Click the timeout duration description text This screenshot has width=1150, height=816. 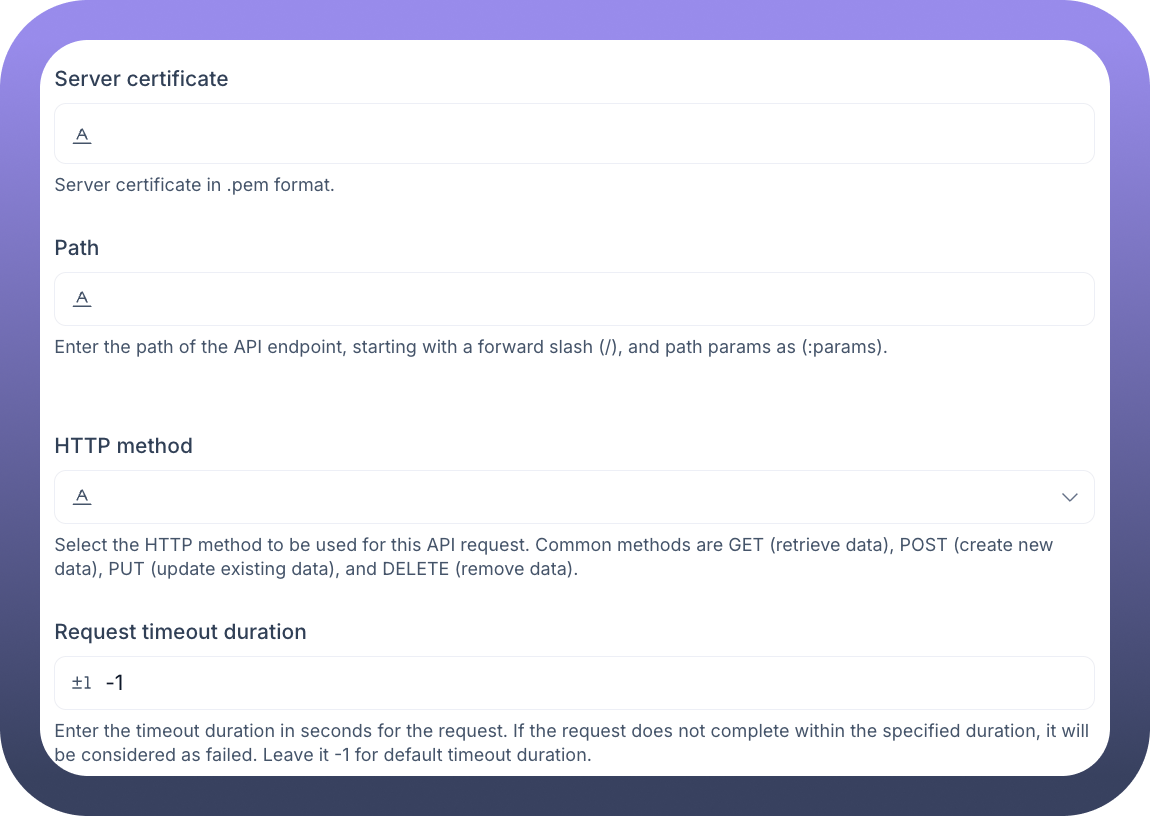570,731
